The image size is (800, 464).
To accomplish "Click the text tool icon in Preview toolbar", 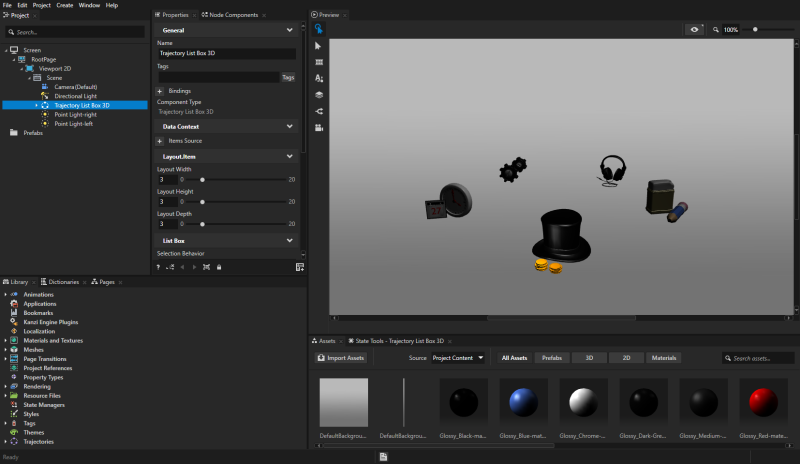I will coord(319,78).
